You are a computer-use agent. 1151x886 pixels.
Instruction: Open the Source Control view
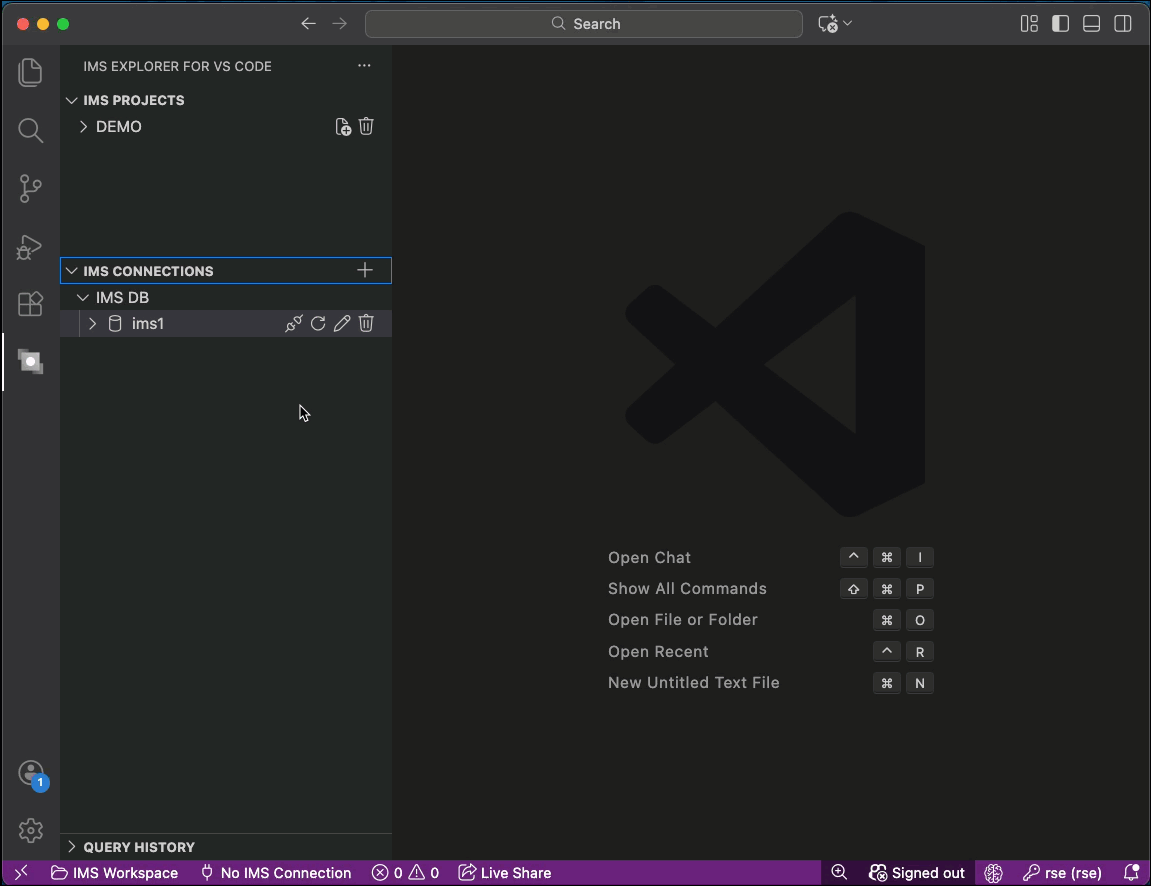pyautogui.click(x=30, y=188)
